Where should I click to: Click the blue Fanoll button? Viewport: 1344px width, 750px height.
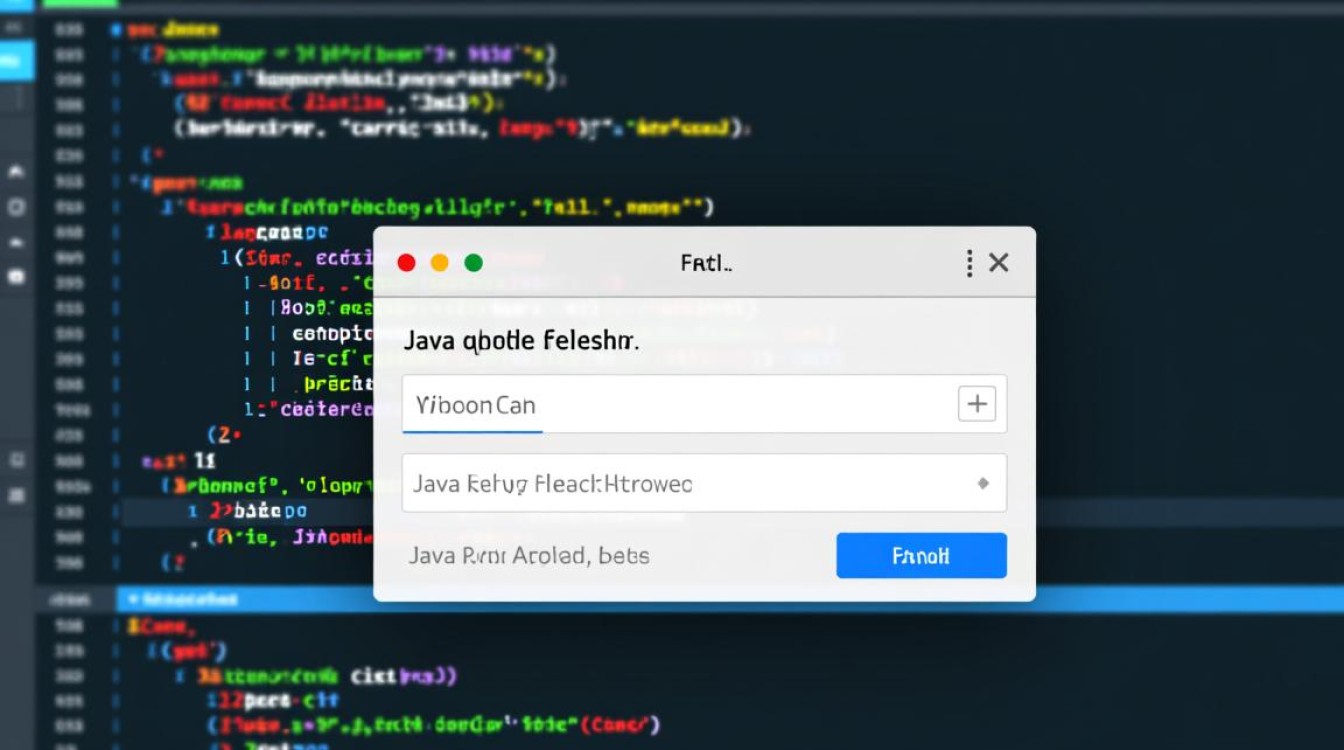[921, 556]
